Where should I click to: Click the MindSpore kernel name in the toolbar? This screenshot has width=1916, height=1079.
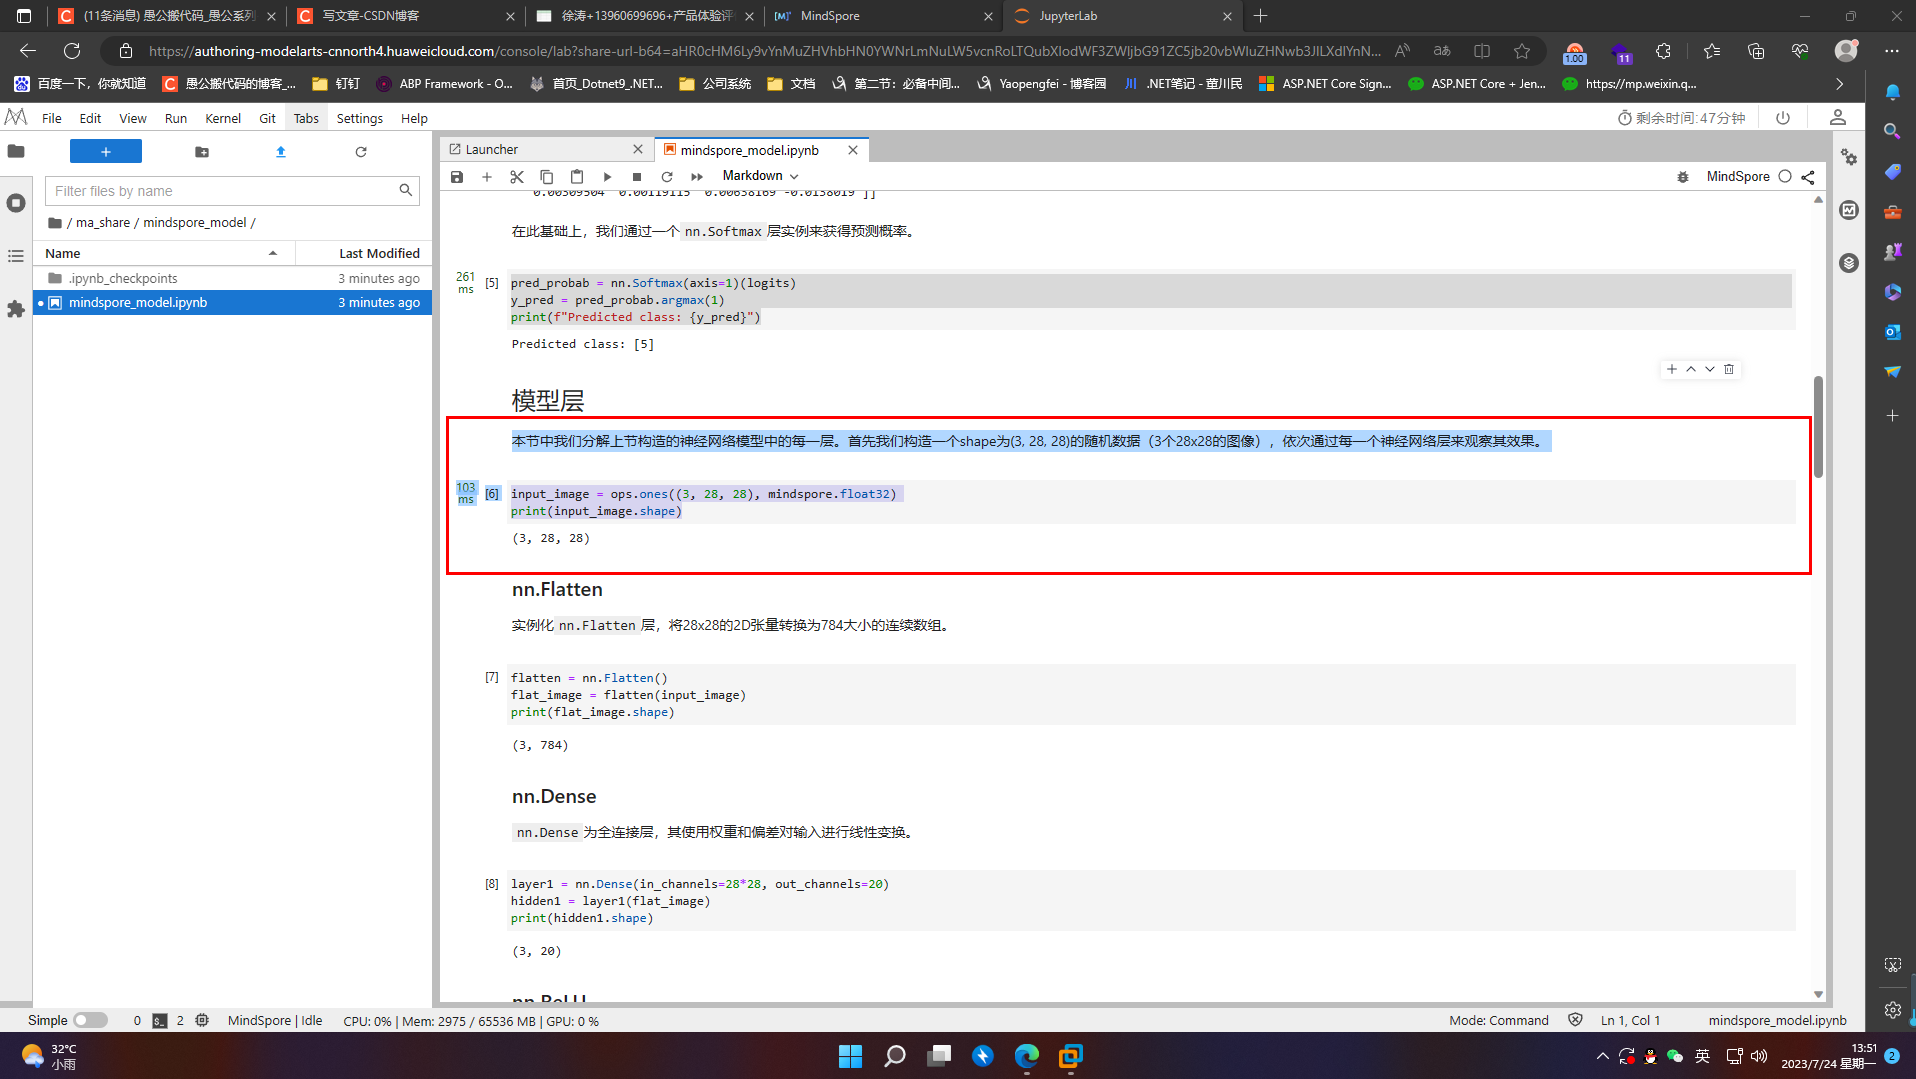[x=1738, y=177]
